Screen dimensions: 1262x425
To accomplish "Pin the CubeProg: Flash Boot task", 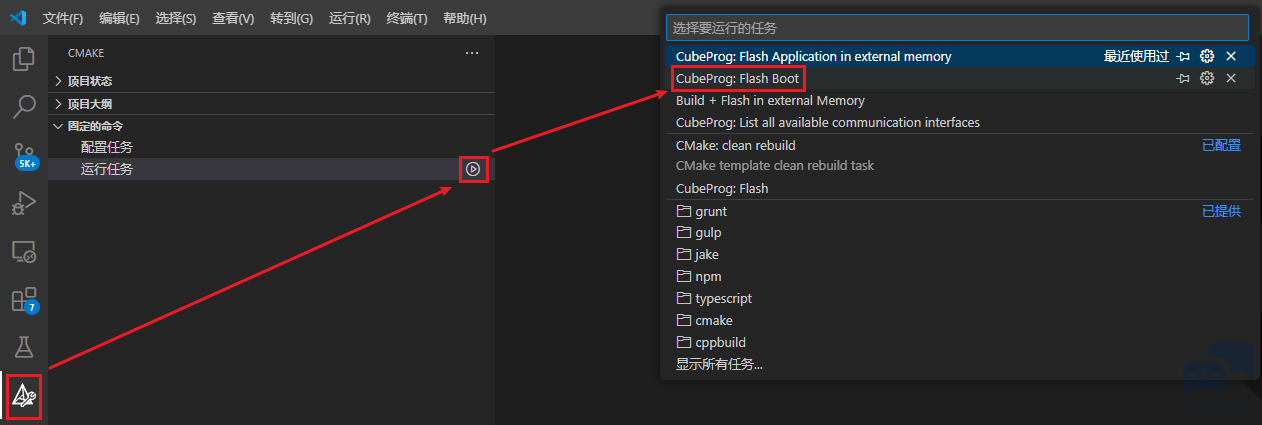I will point(1183,78).
